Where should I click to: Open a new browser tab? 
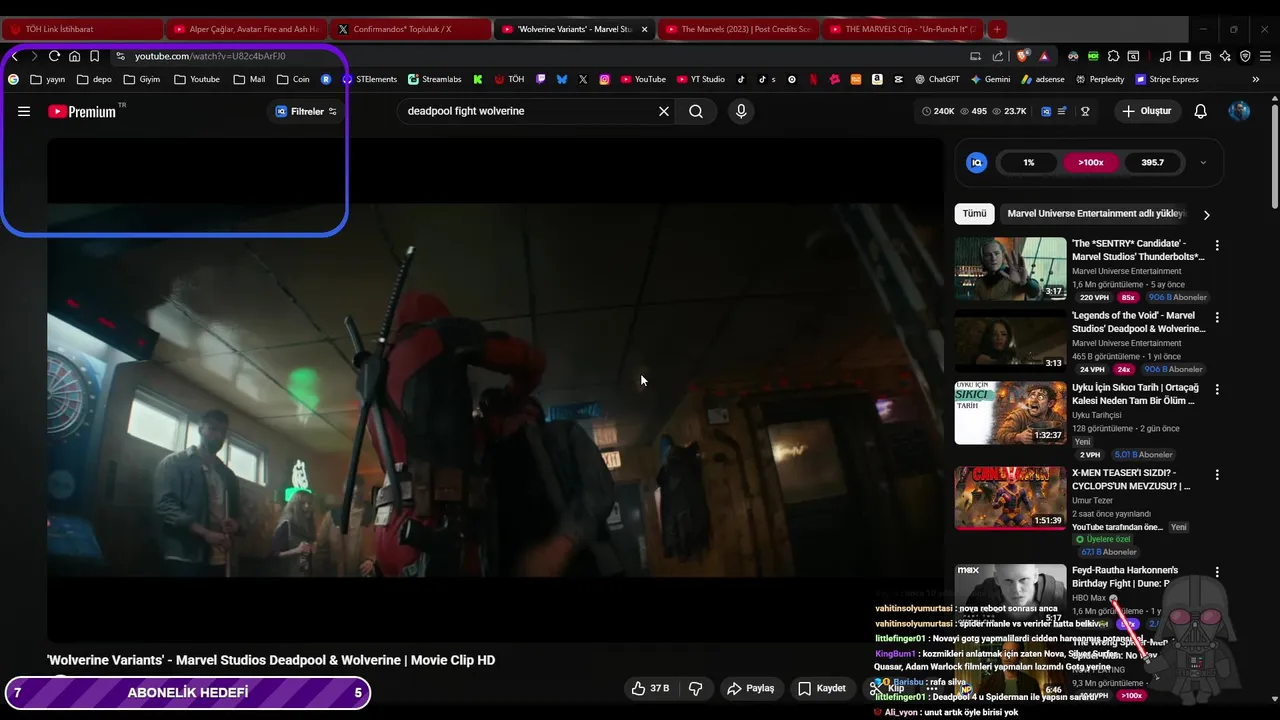tap(997, 29)
